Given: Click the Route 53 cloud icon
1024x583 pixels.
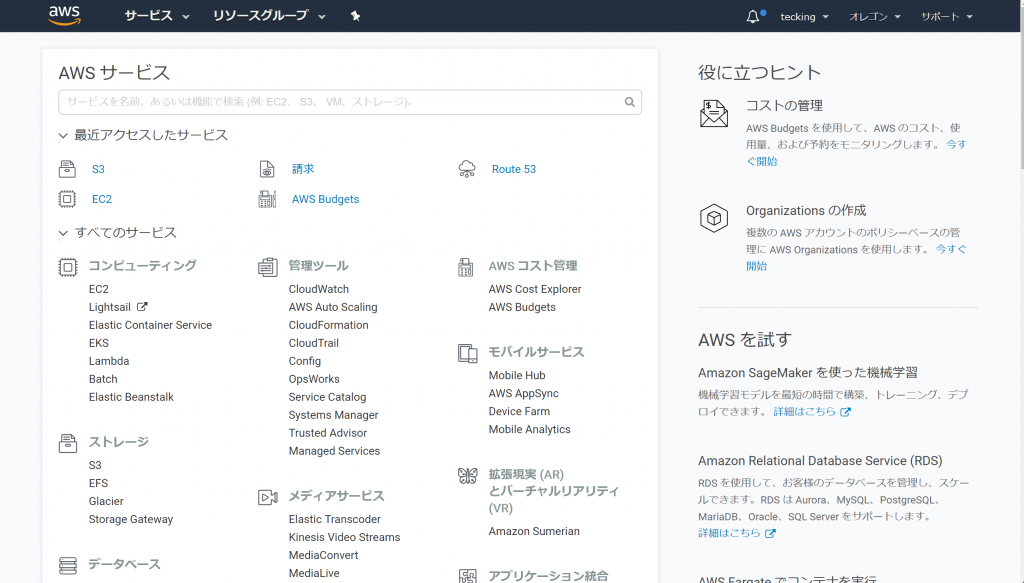Looking at the screenshot, I should point(467,169).
